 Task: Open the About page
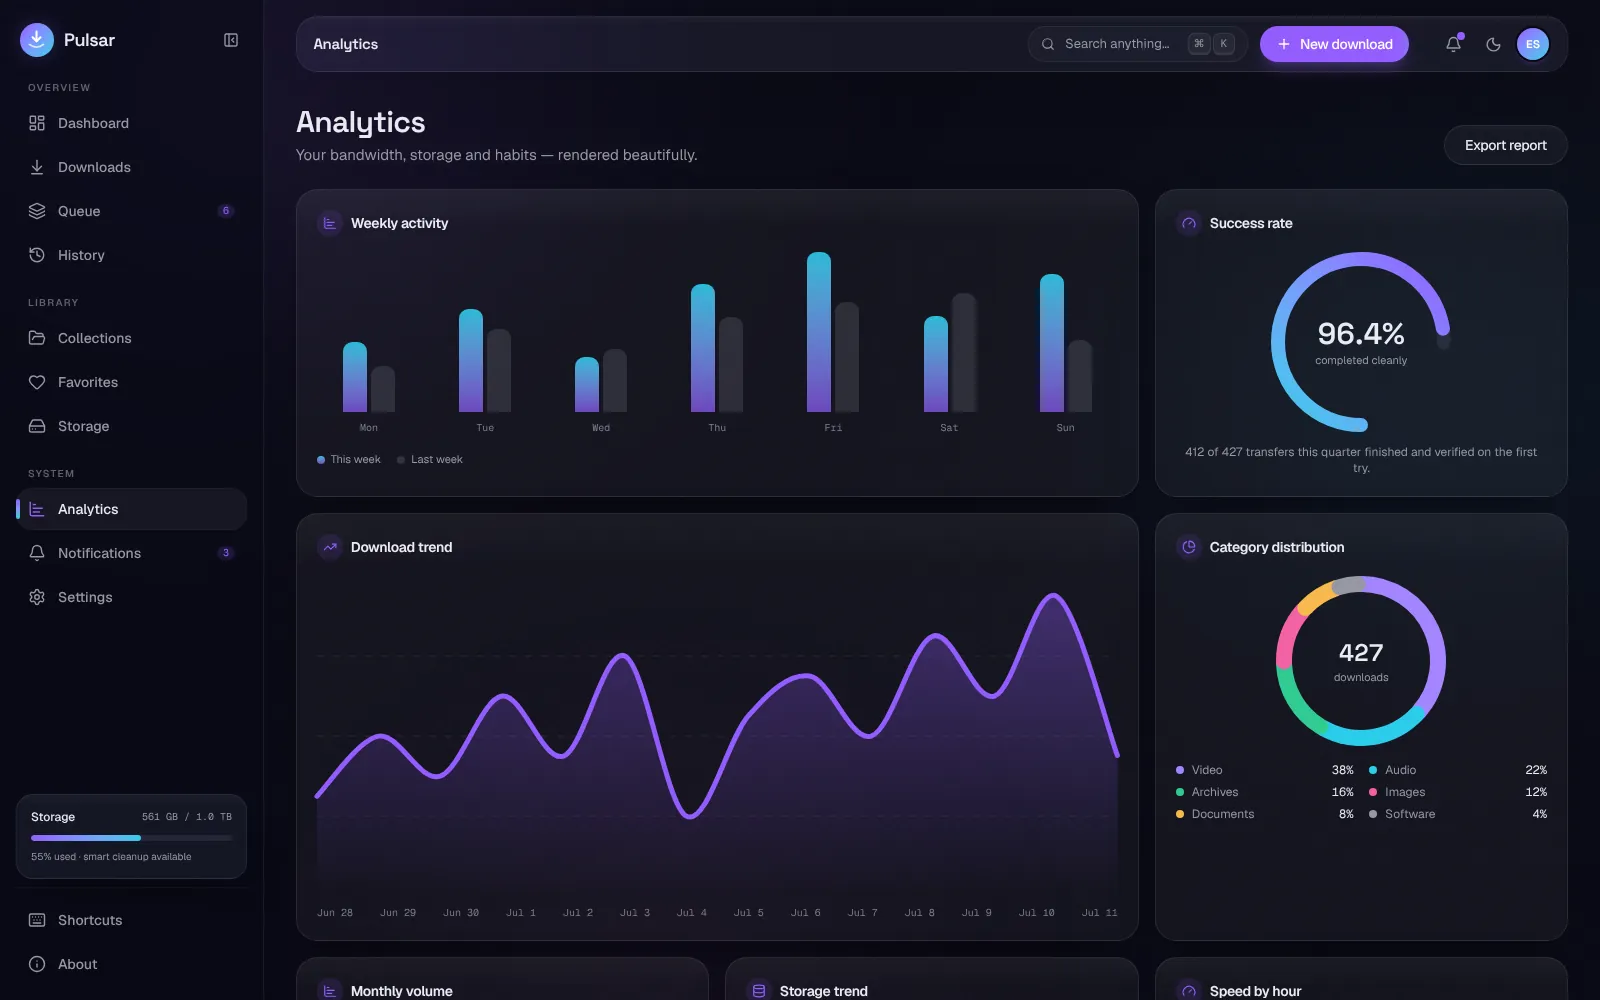point(131,964)
